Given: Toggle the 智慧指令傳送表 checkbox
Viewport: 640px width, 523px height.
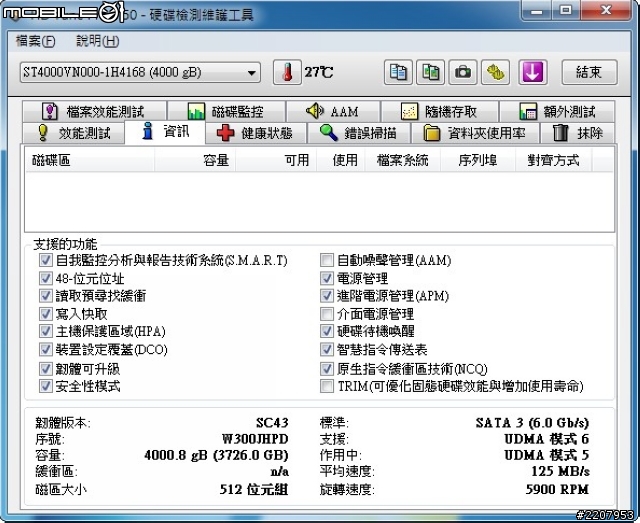Looking at the screenshot, I should tap(327, 349).
